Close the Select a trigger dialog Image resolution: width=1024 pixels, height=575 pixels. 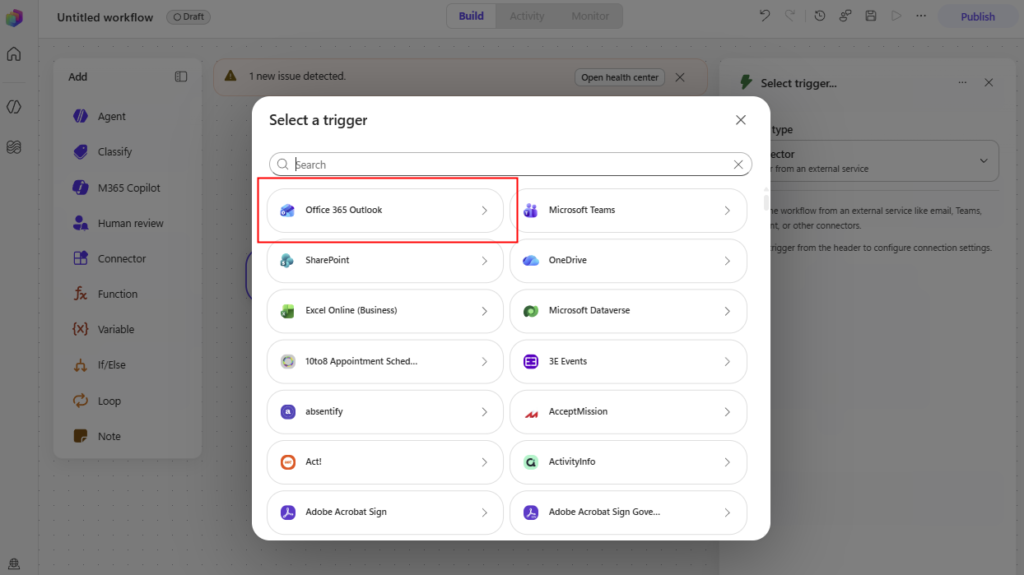[741, 120]
